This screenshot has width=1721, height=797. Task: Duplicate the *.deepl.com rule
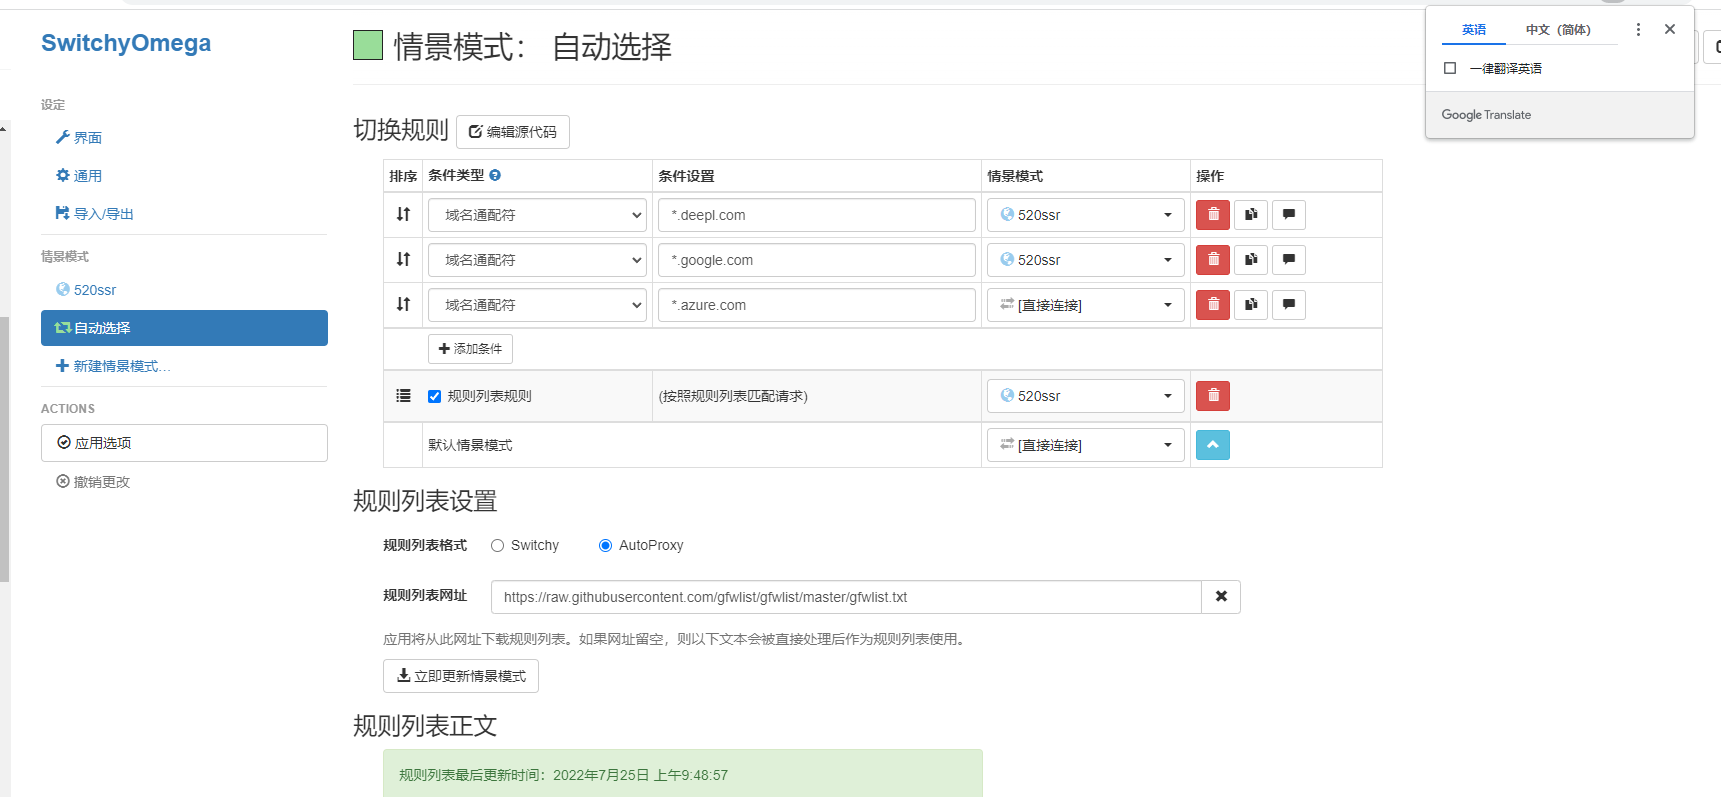tap(1251, 215)
